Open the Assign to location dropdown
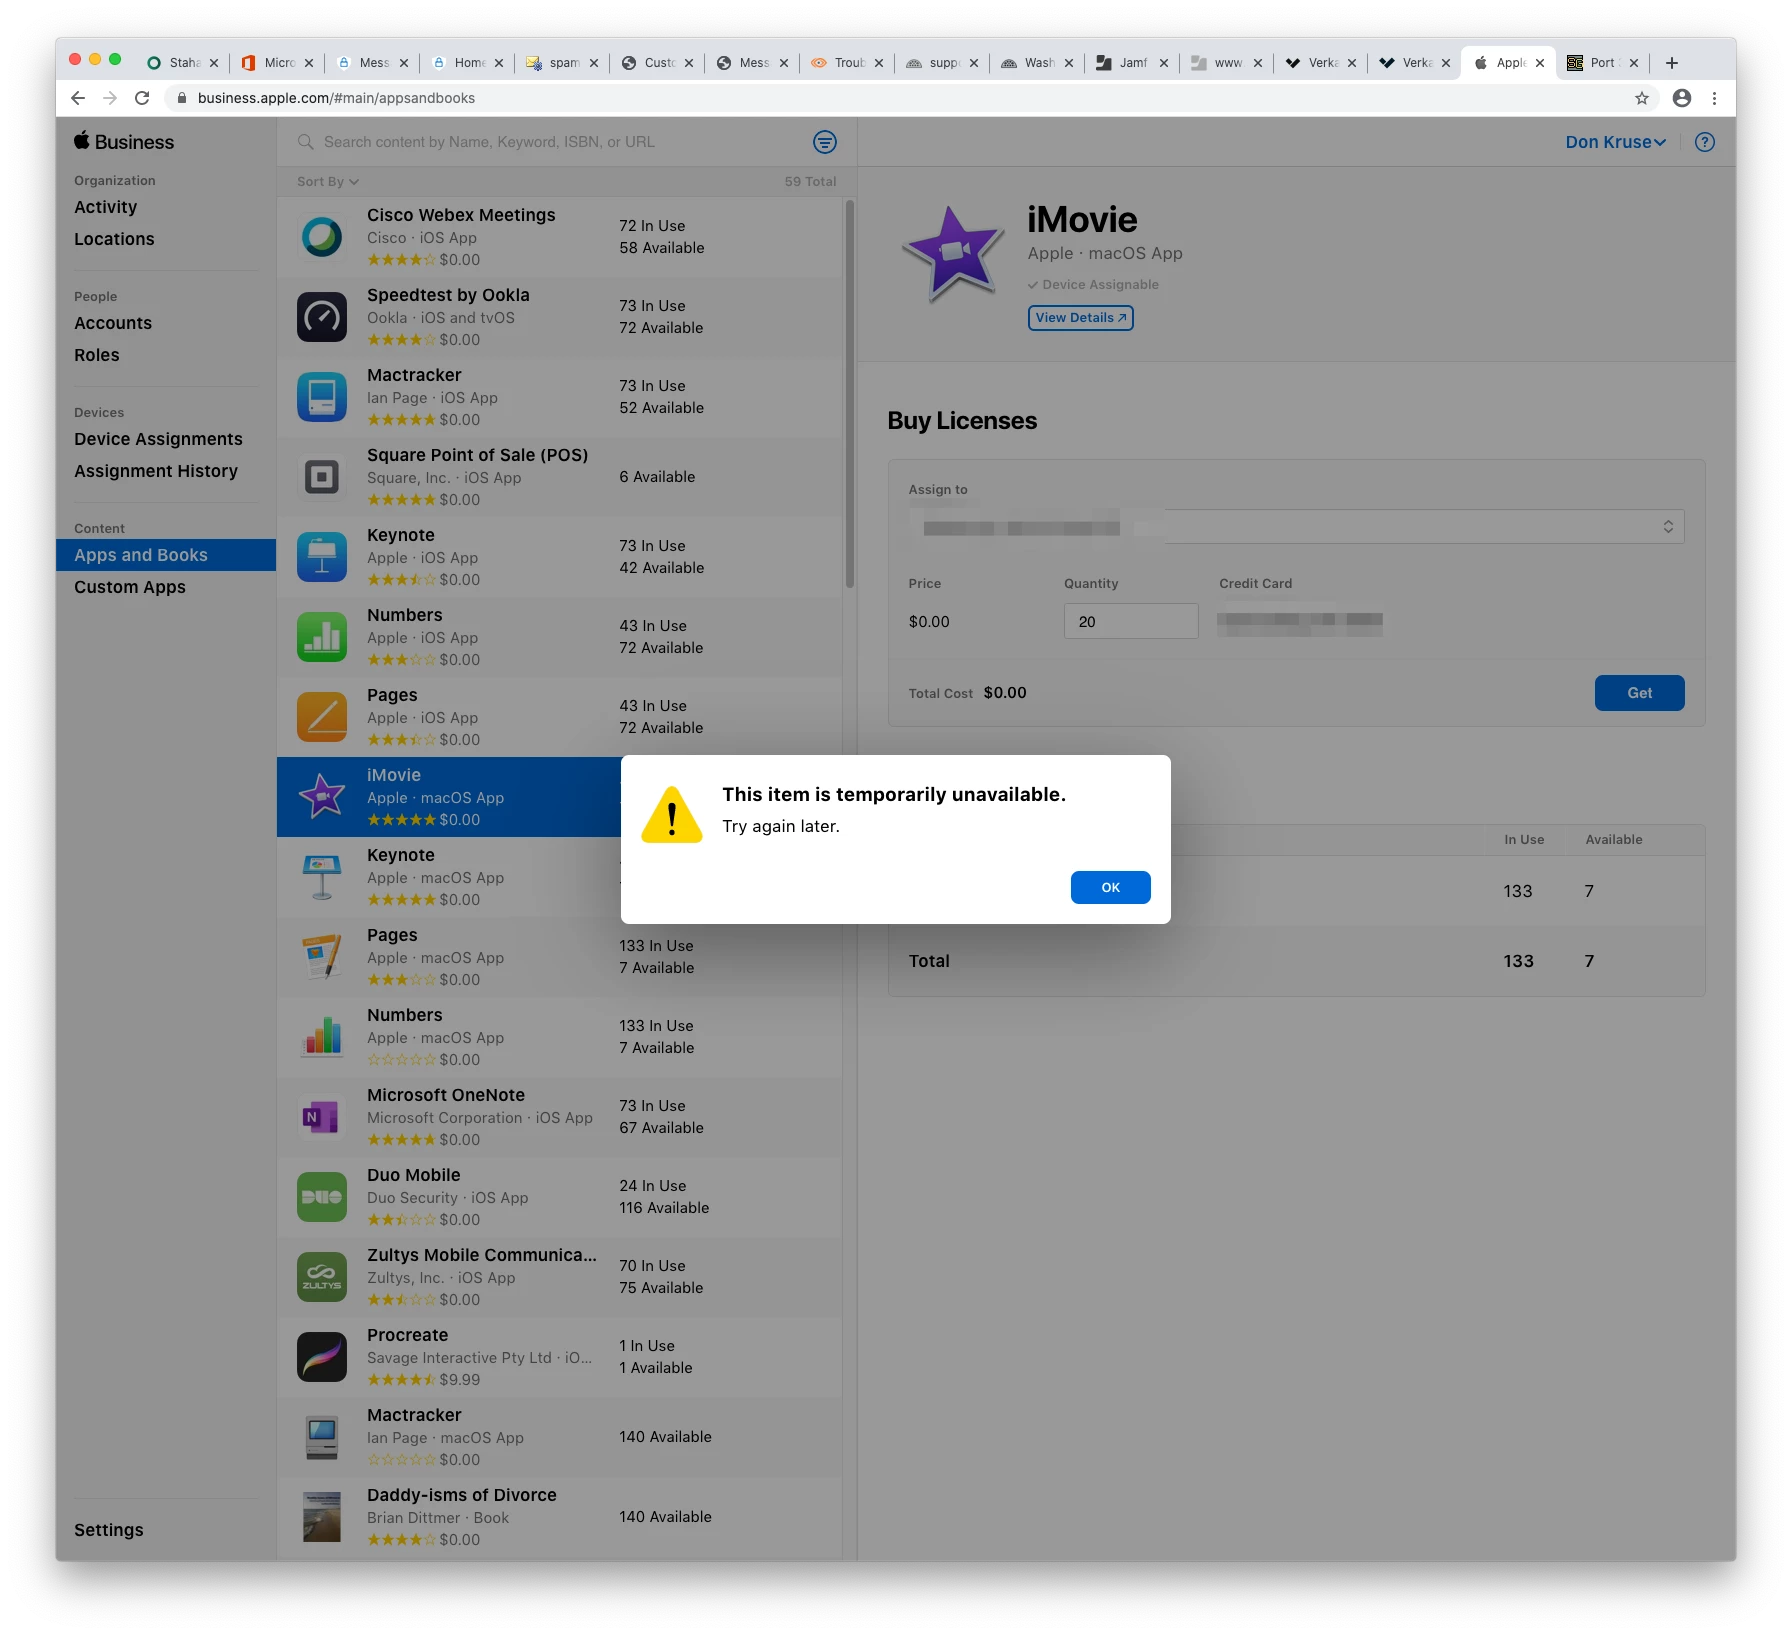 point(1296,527)
